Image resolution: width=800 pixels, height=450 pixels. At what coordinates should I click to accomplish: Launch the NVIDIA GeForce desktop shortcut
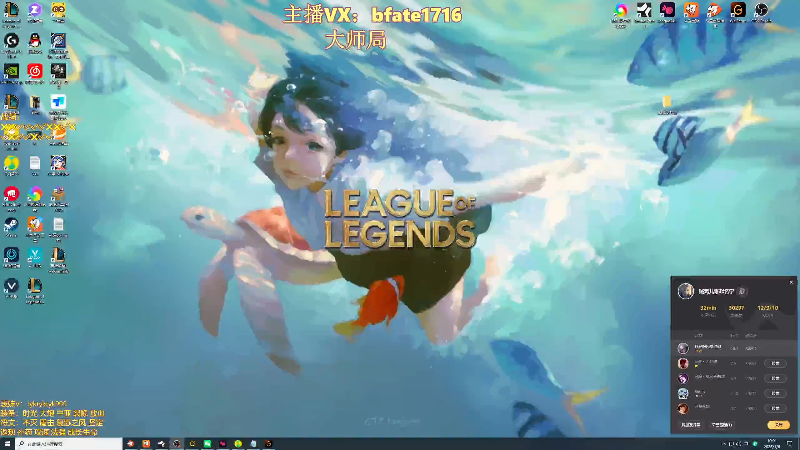[x=11, y=71]
